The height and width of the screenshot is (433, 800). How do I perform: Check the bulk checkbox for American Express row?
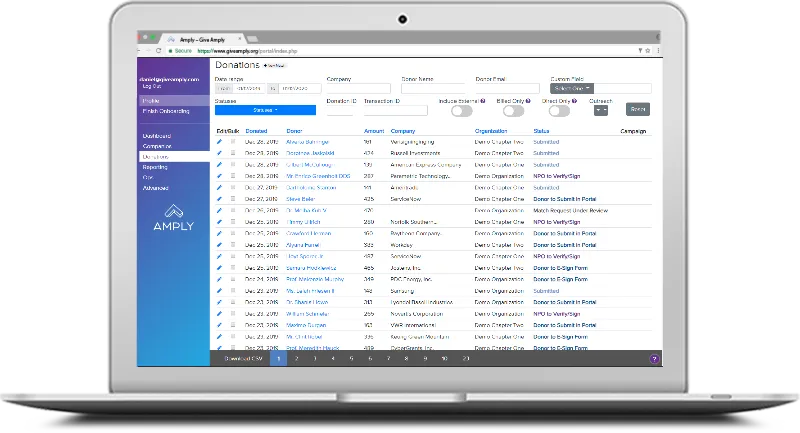tap(233, 164)
